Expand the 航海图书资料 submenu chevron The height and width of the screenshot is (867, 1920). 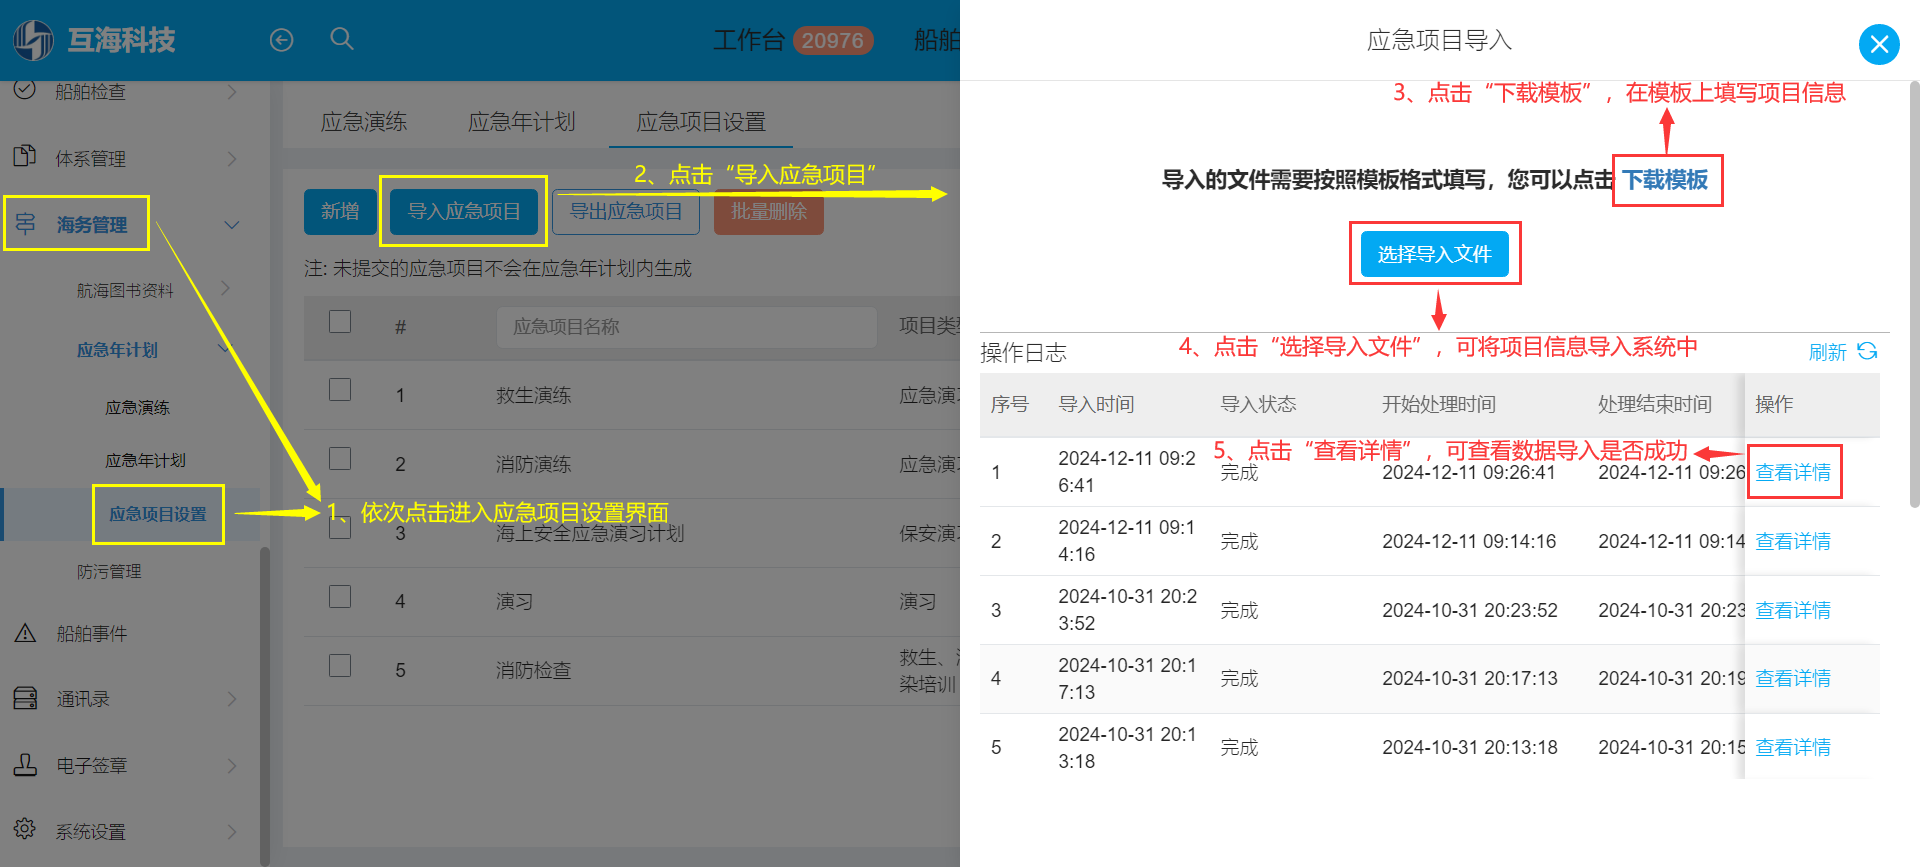tap(225, 288)
